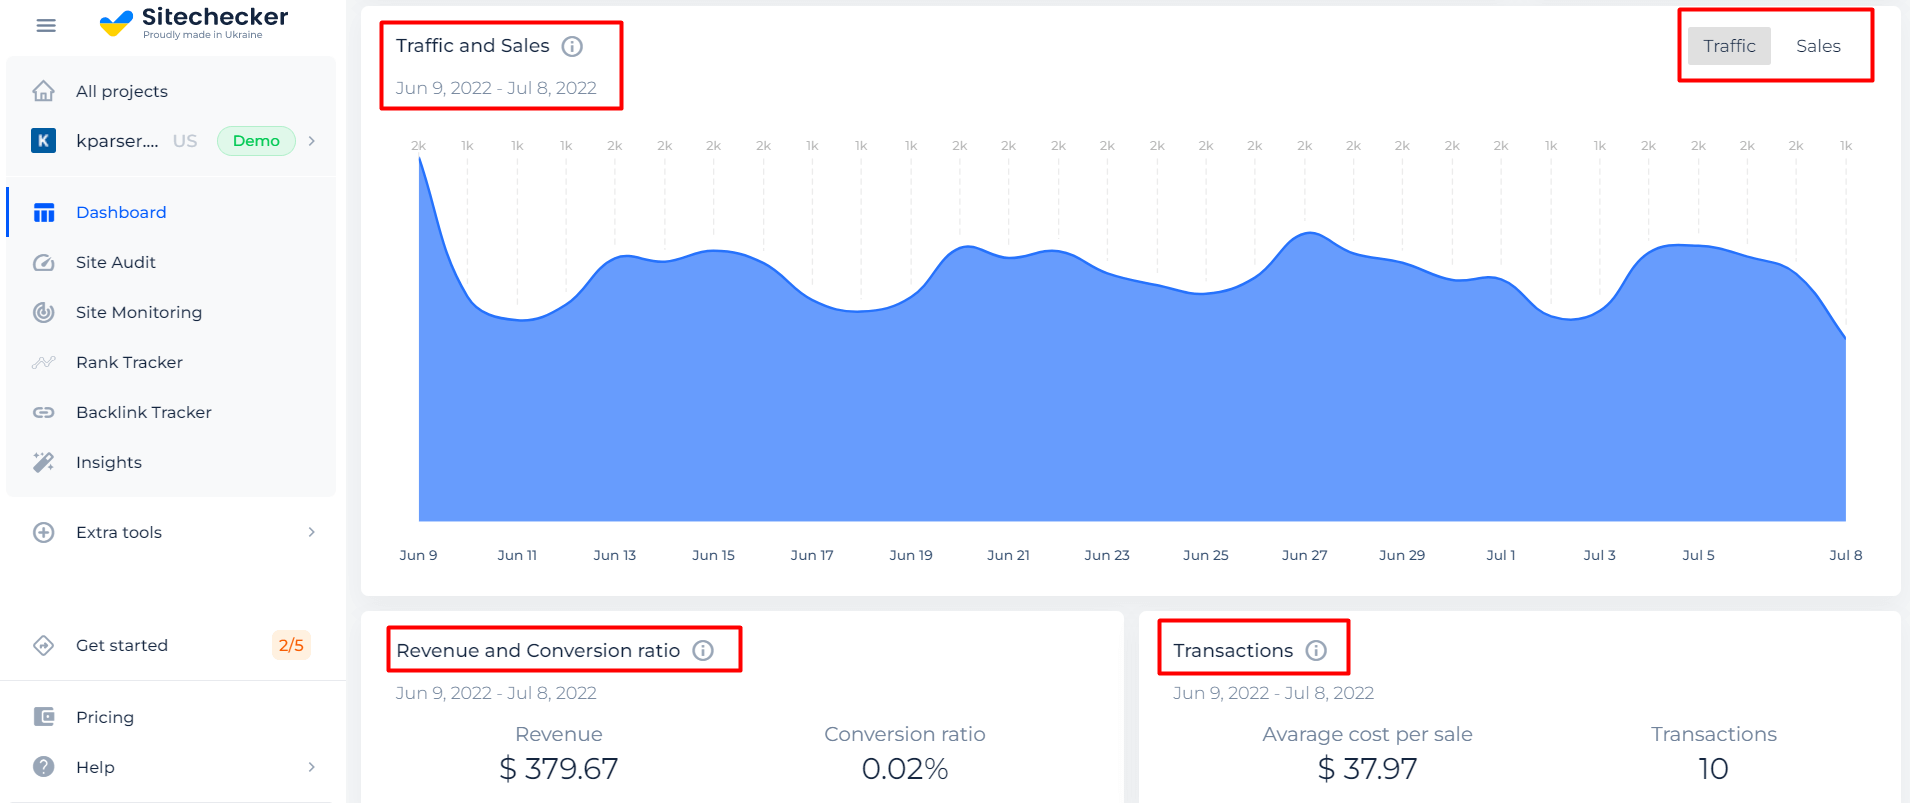Open Rank Tracker section
1910x803 pixels.
(129, 362)
